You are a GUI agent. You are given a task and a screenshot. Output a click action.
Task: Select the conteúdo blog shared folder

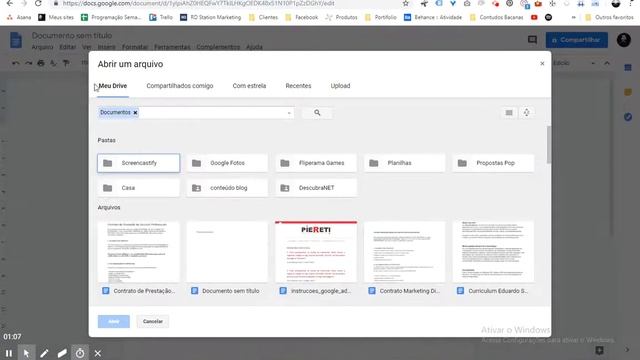(227, 188)
